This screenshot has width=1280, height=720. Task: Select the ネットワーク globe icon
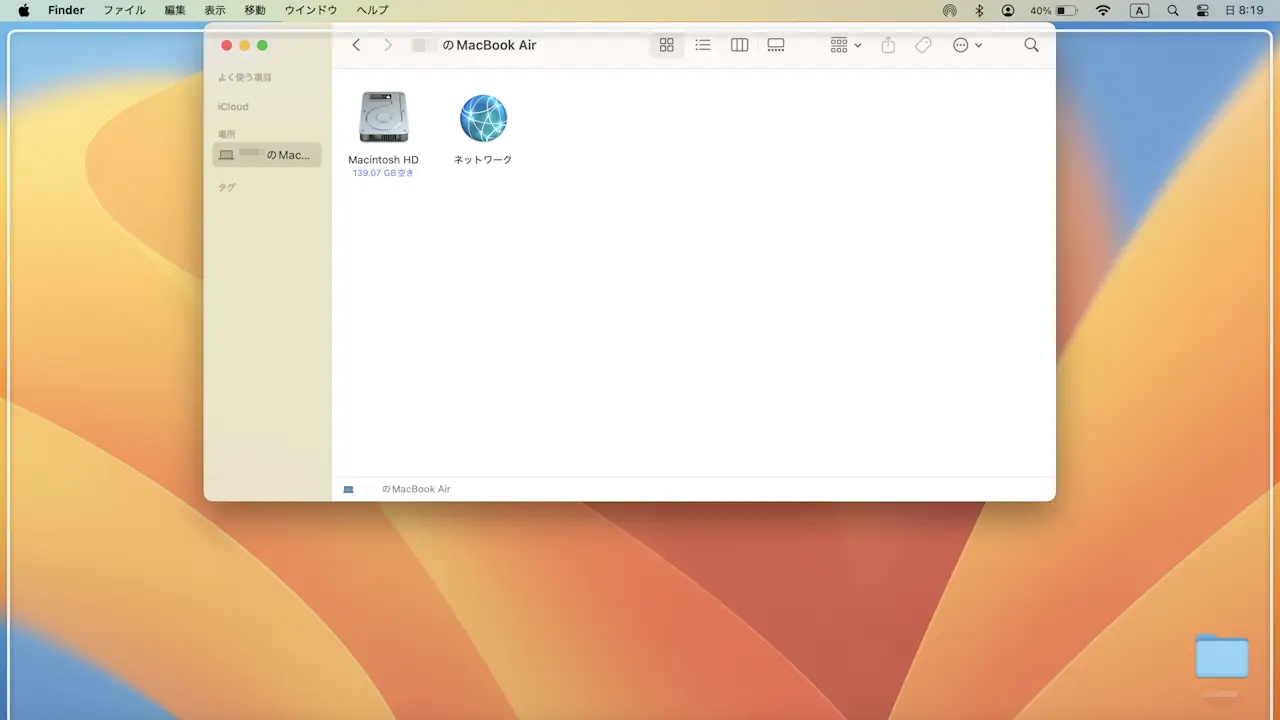coord(483,118)
